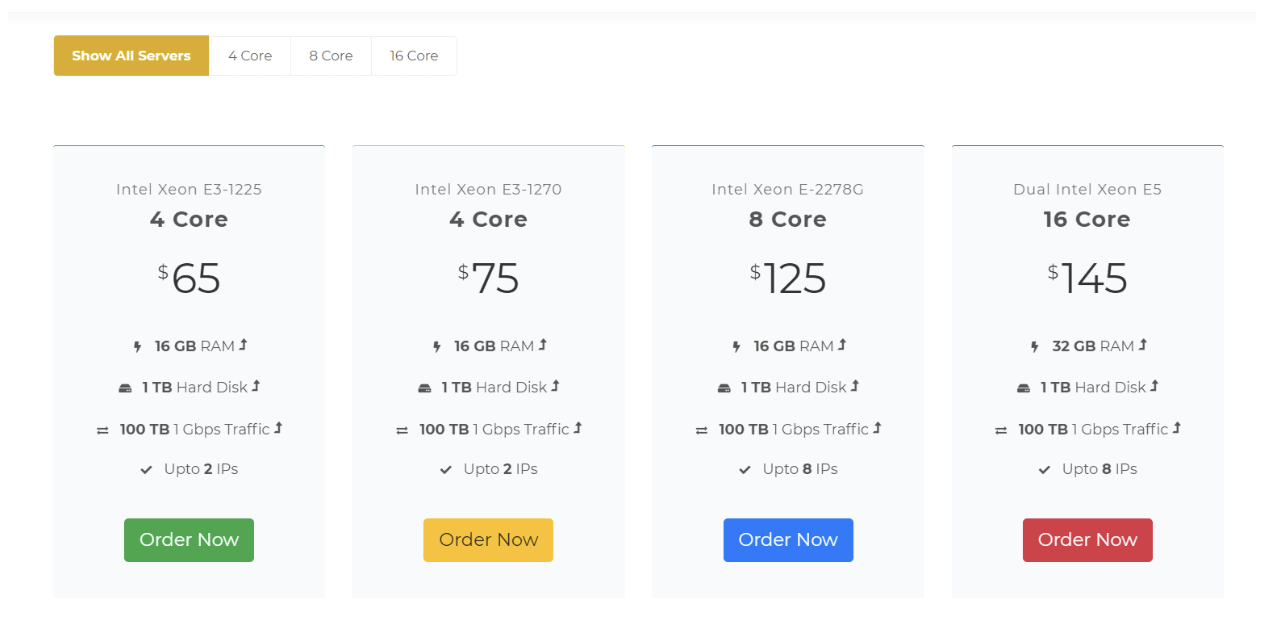Click RAM upgrade arrow on E3-1225 card
Image resolution: width=1264 pixels, height=624 pixels.
click(243, 345)
